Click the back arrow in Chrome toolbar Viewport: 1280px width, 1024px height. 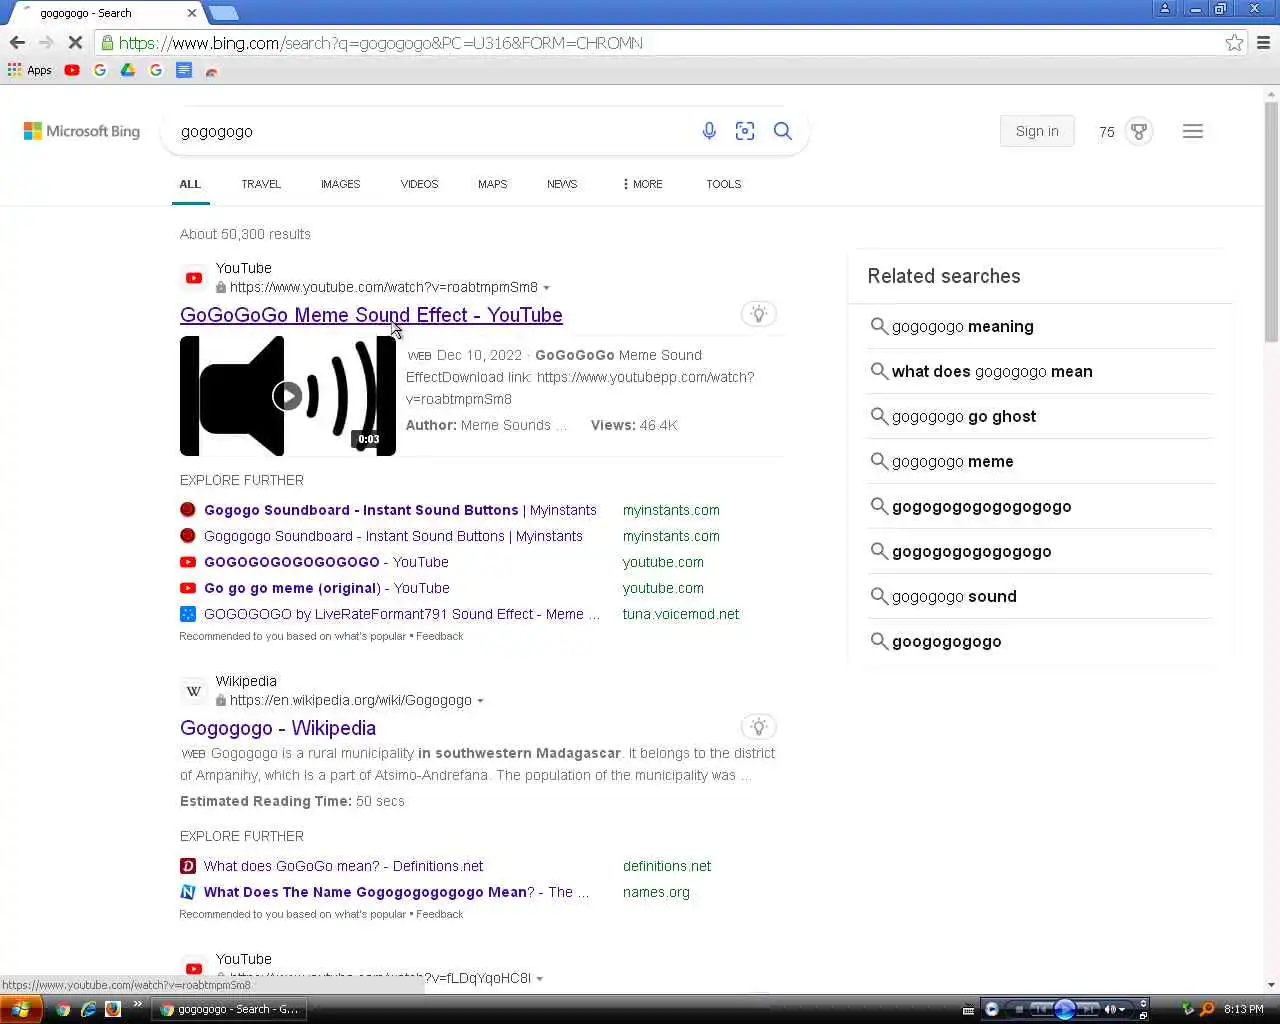tap(17, 42)
